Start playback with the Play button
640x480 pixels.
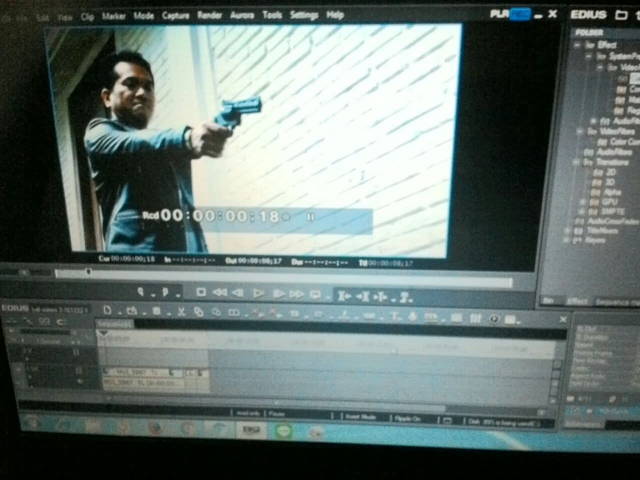pos(258,293)
